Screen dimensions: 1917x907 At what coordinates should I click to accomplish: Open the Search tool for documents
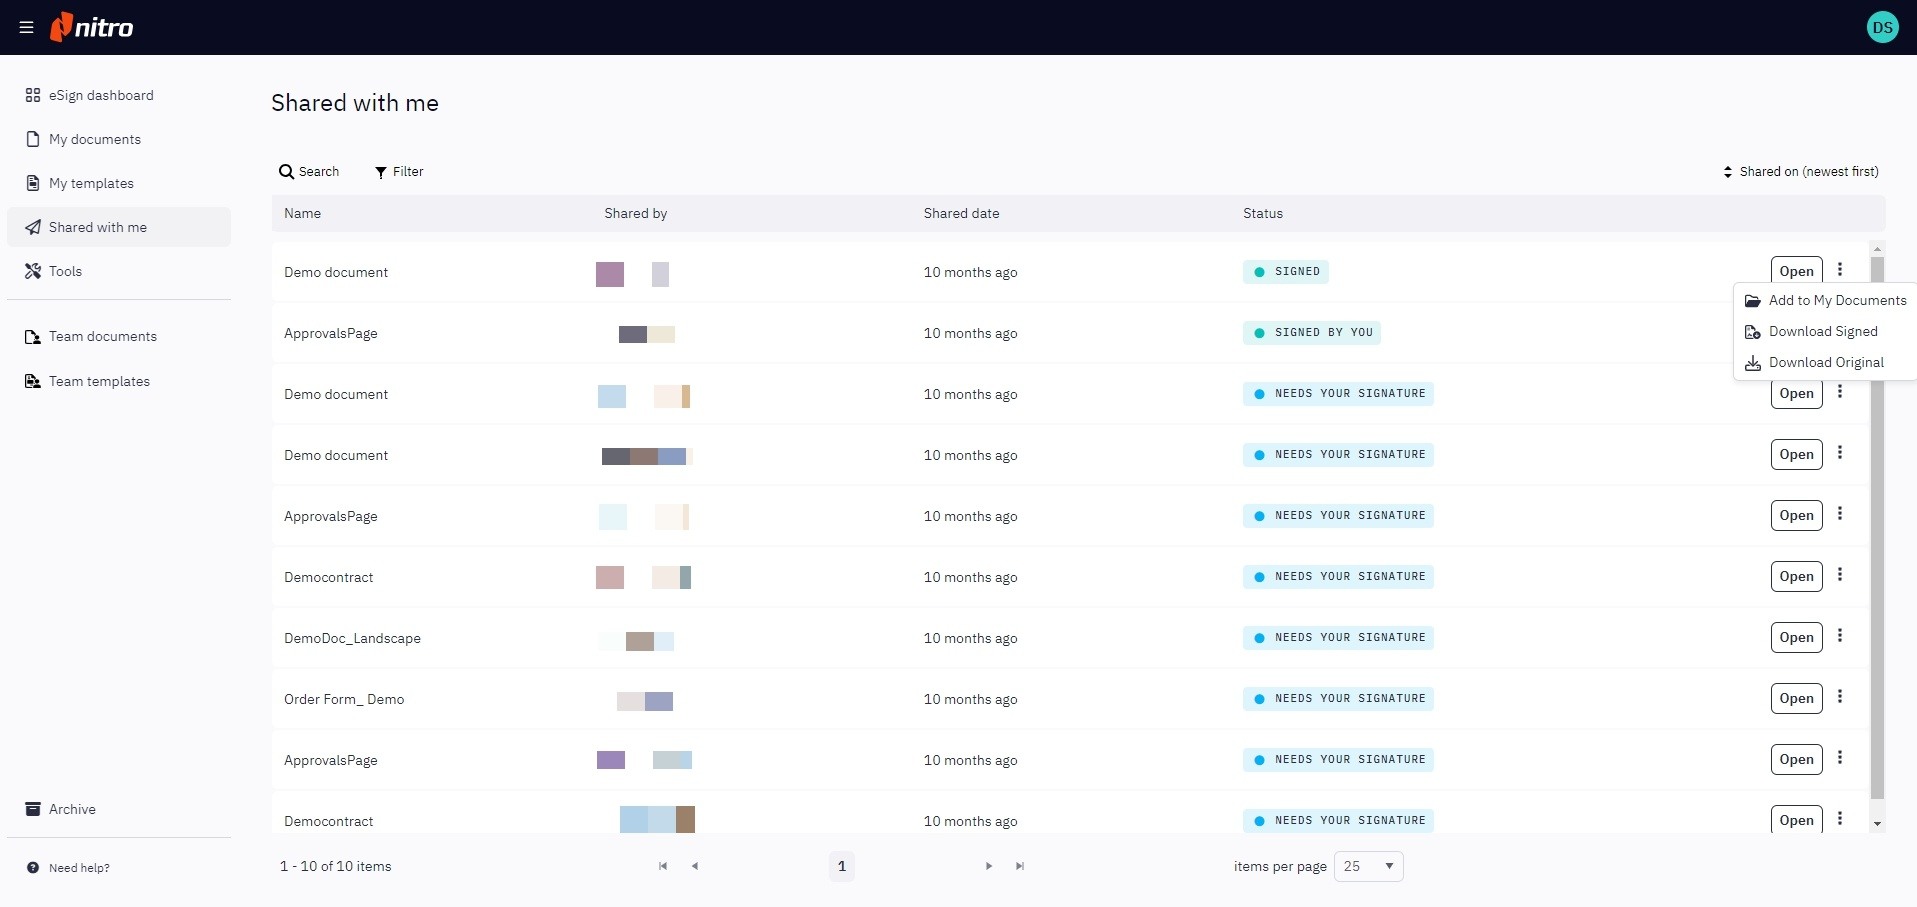309,172
